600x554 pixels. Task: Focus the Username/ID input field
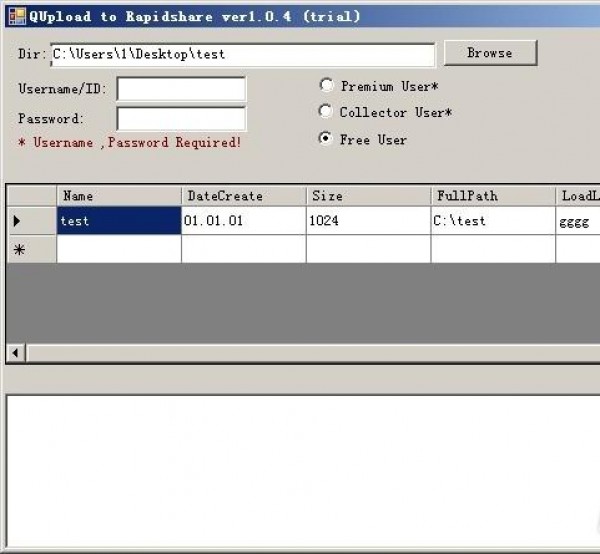pos(181,89)
